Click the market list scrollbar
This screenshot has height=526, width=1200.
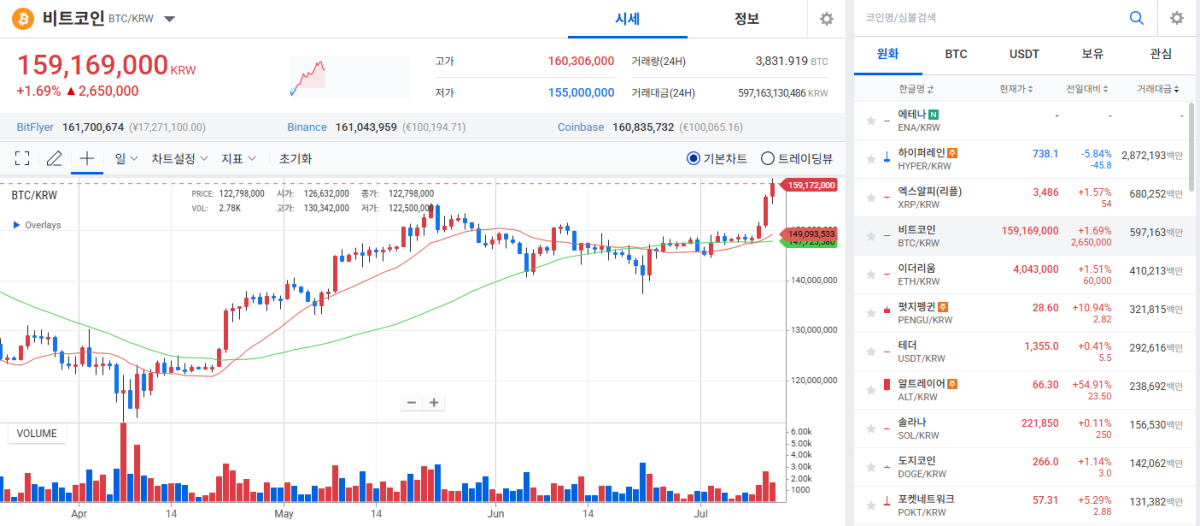[1190, 145]
